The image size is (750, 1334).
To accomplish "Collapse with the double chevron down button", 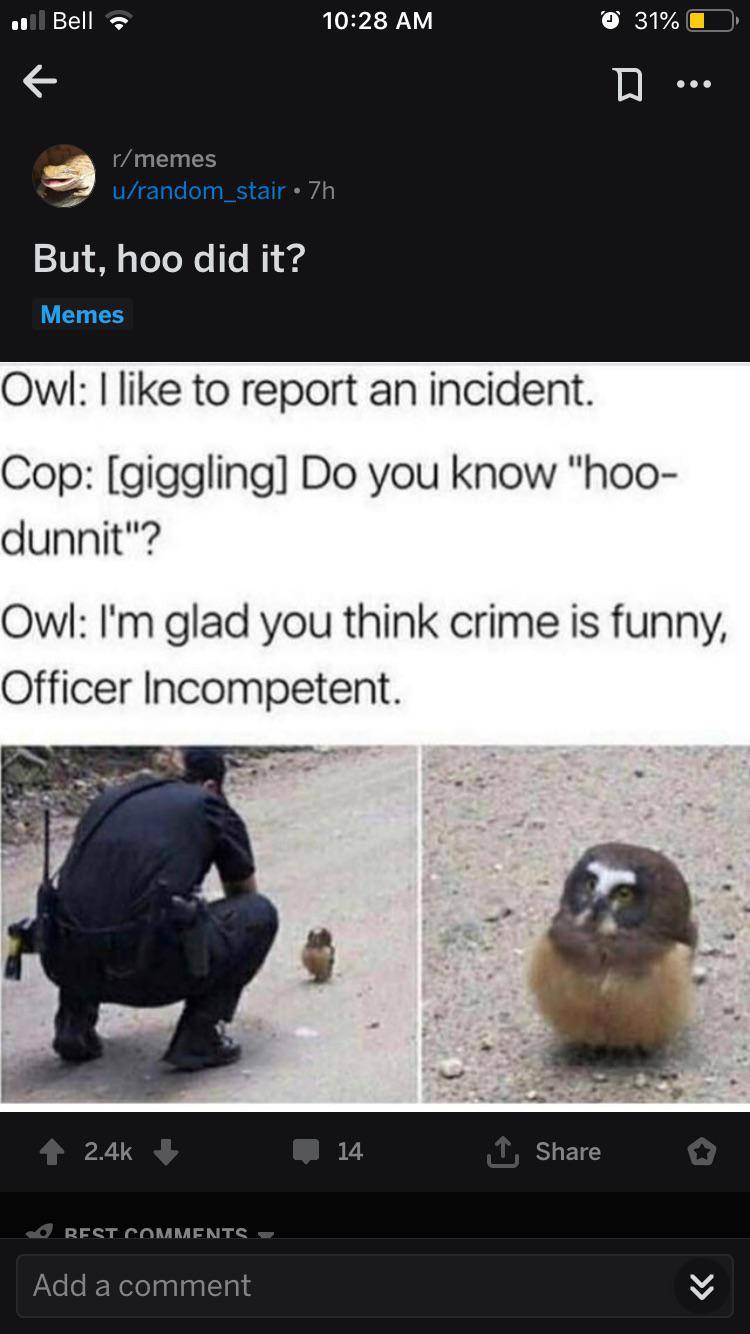I will tap(701, 1286).
